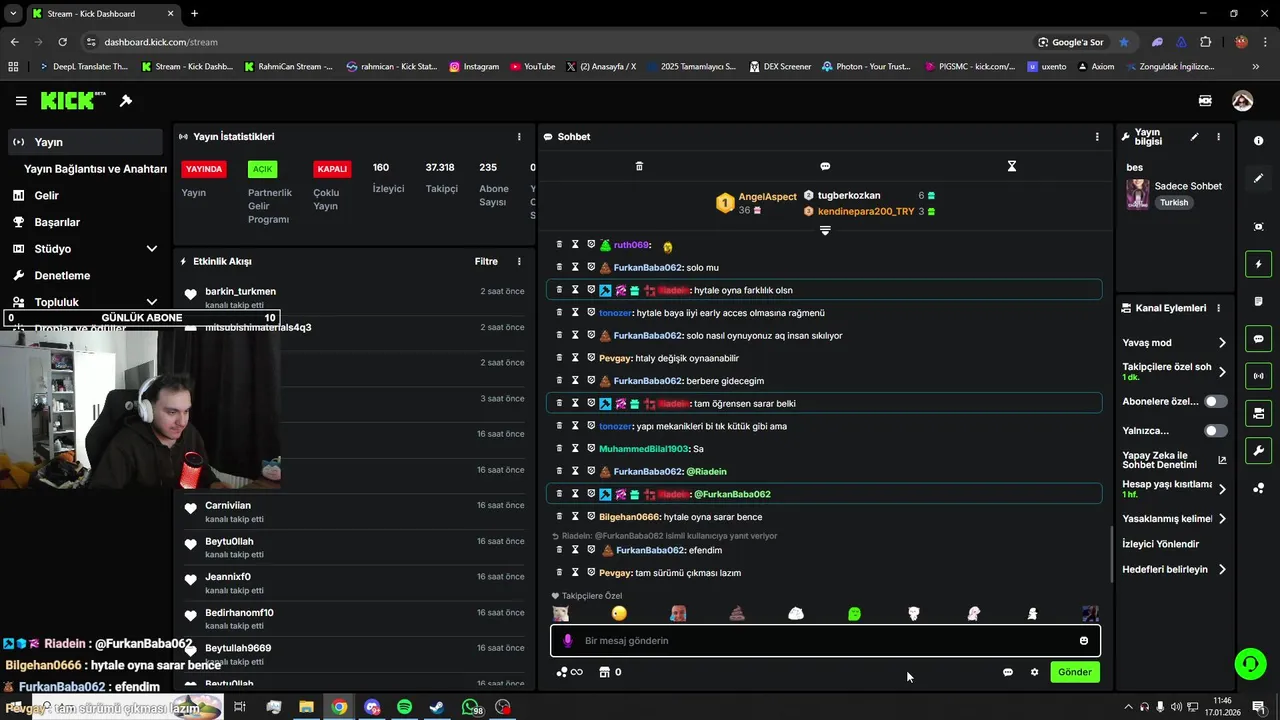Toggle Yalnızca... switch

[x=1216, y=431]
